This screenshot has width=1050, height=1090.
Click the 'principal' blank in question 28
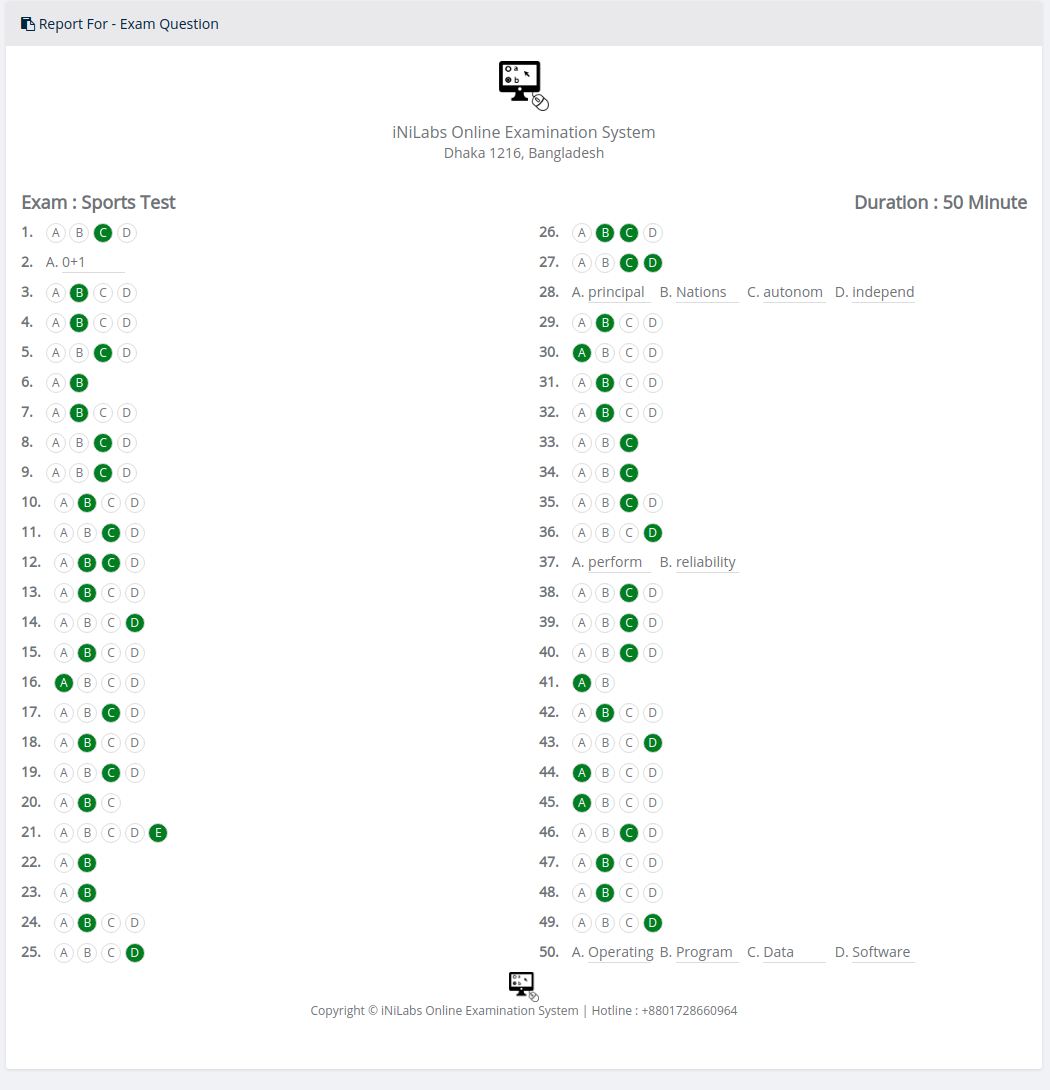pyautogui.click(x=619, y=293)
